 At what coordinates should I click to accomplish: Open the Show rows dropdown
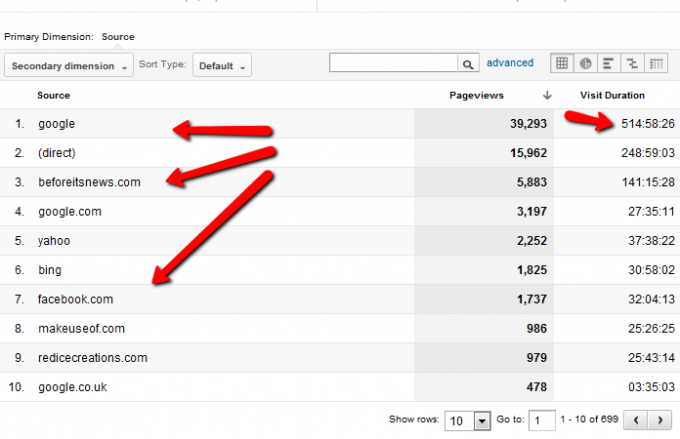(468, 421)
